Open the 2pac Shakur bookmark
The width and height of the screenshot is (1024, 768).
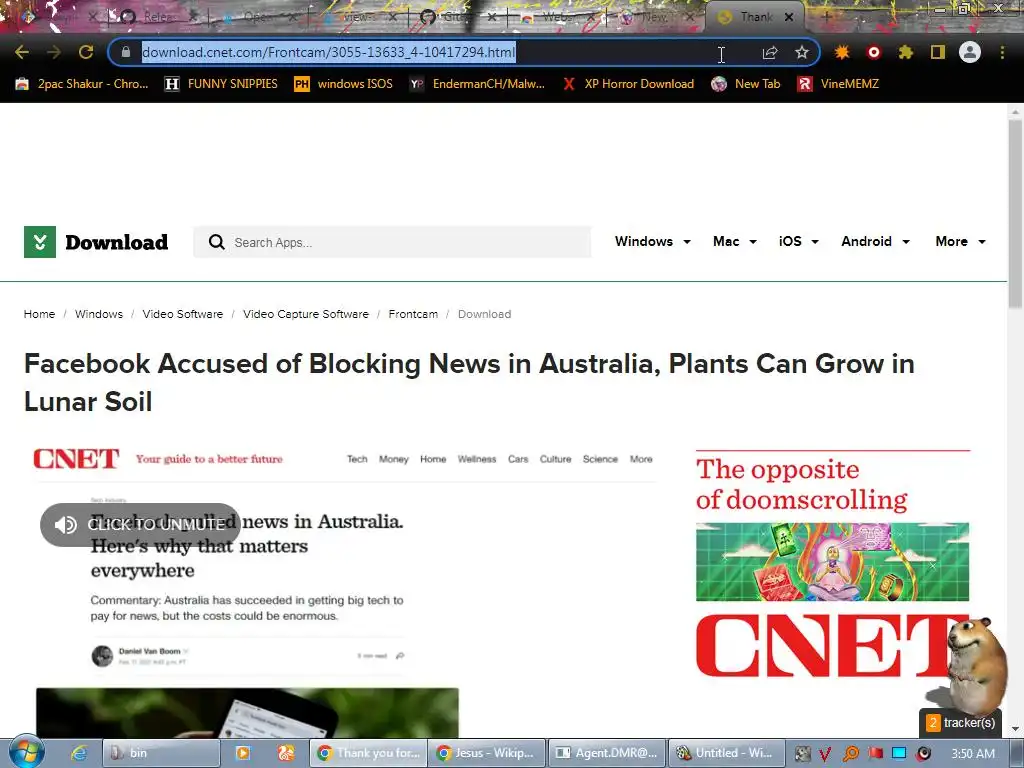pyautogui.click(x=82, y=84)
